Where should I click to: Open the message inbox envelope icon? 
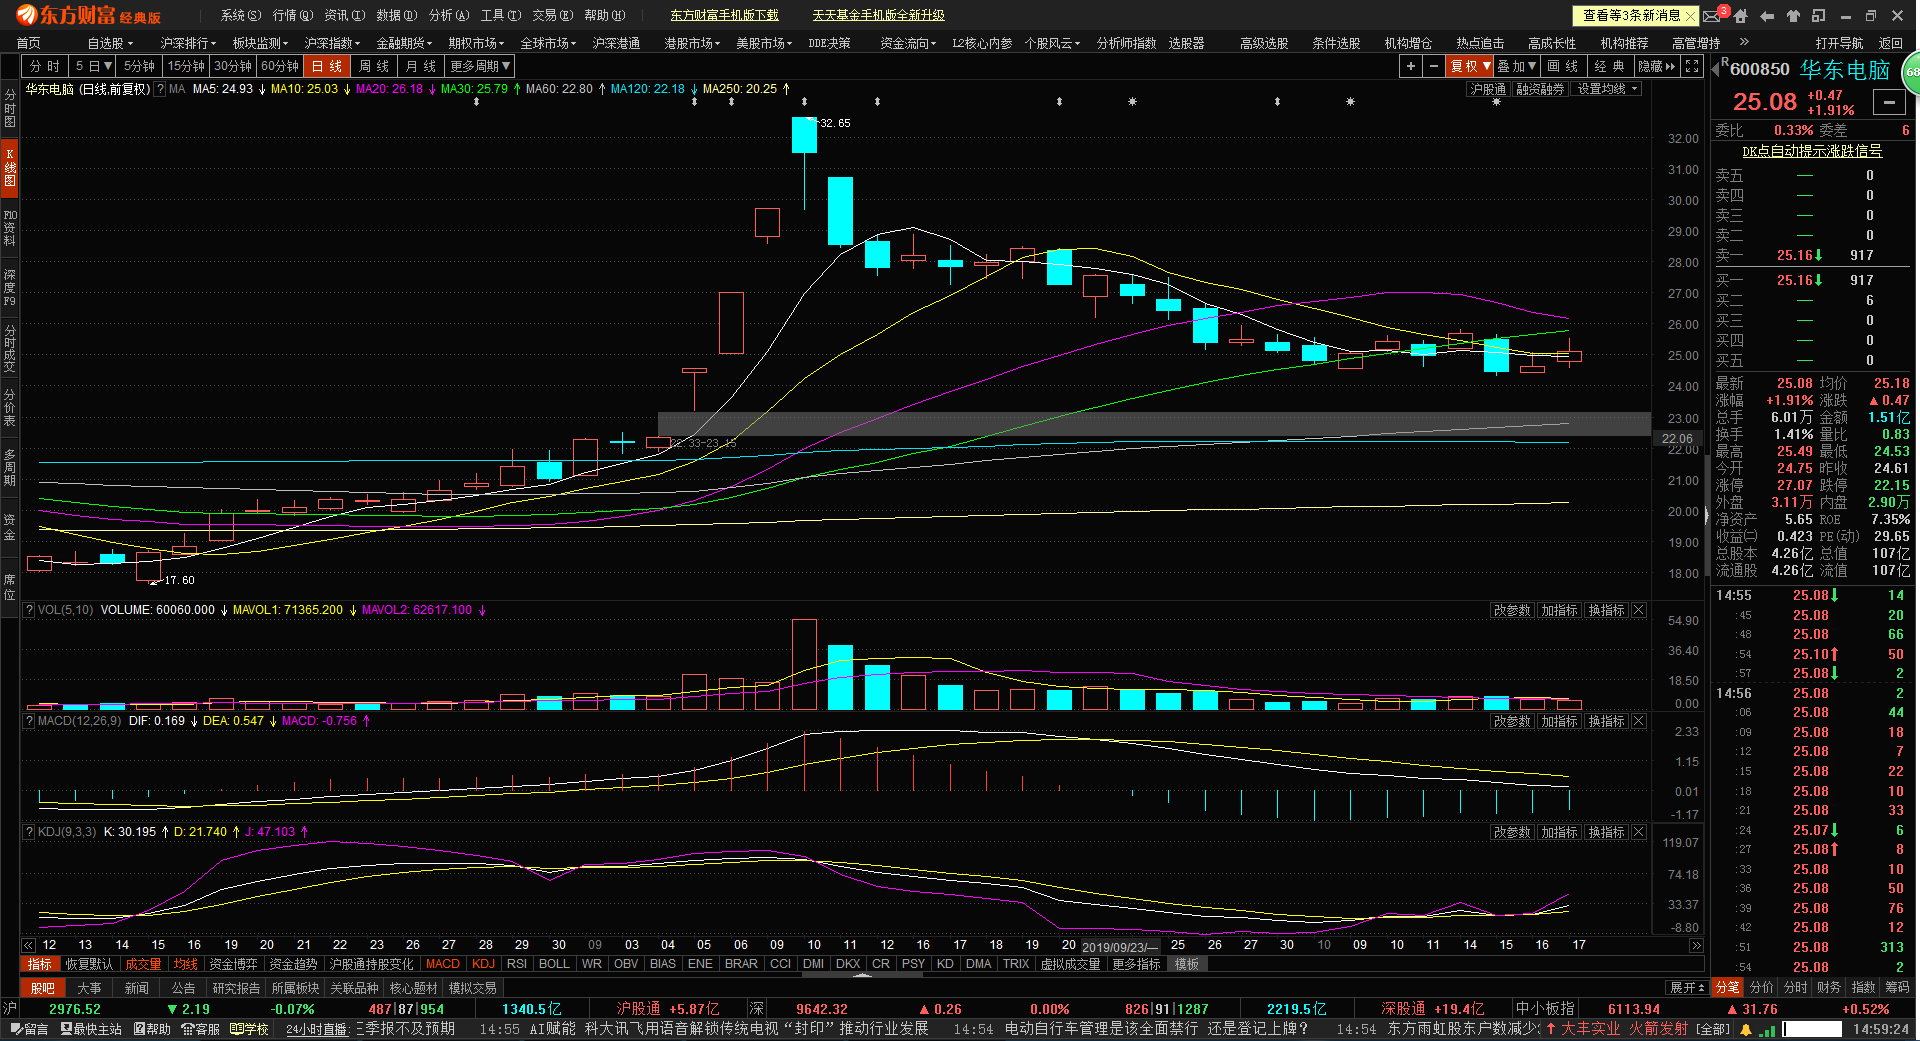click(1713, 16)
